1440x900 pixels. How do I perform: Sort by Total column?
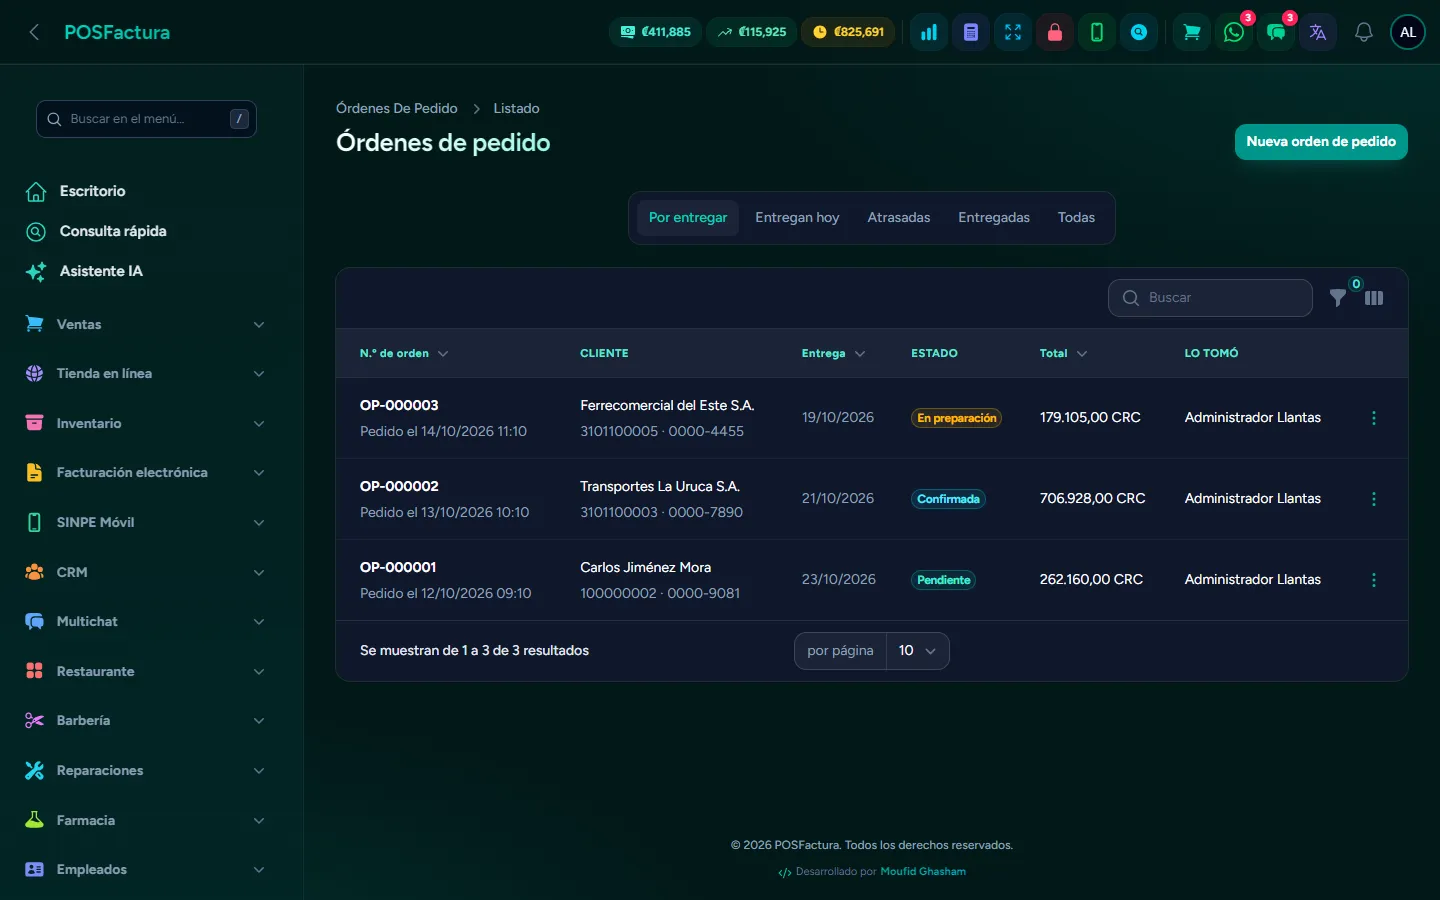tap(1063, 353)
